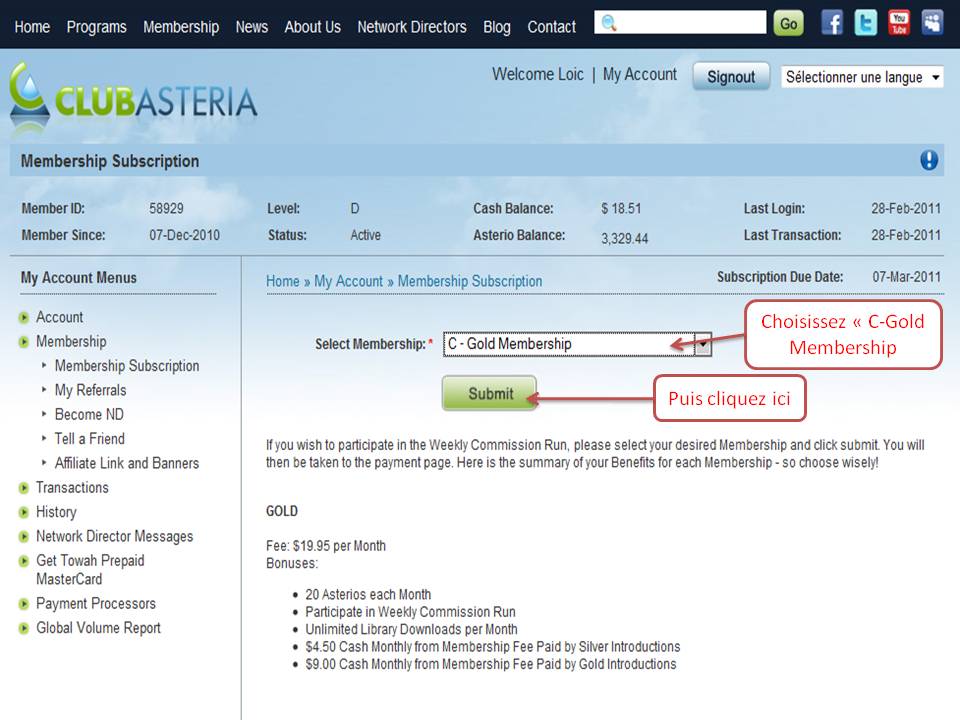Click in the search input field
This screenshot has width=960, height=720.
click(x=680, y=23)
